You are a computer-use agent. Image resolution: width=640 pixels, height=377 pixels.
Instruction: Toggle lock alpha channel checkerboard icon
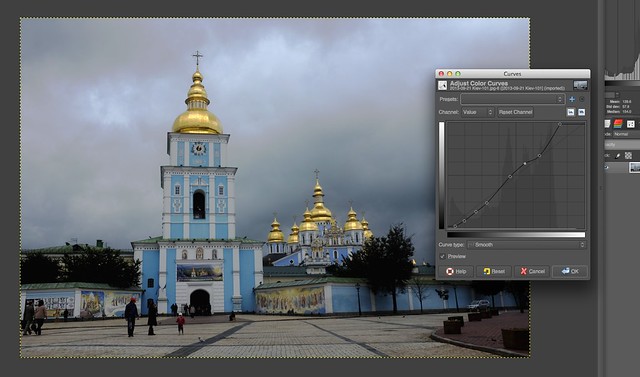pos(628,155)
